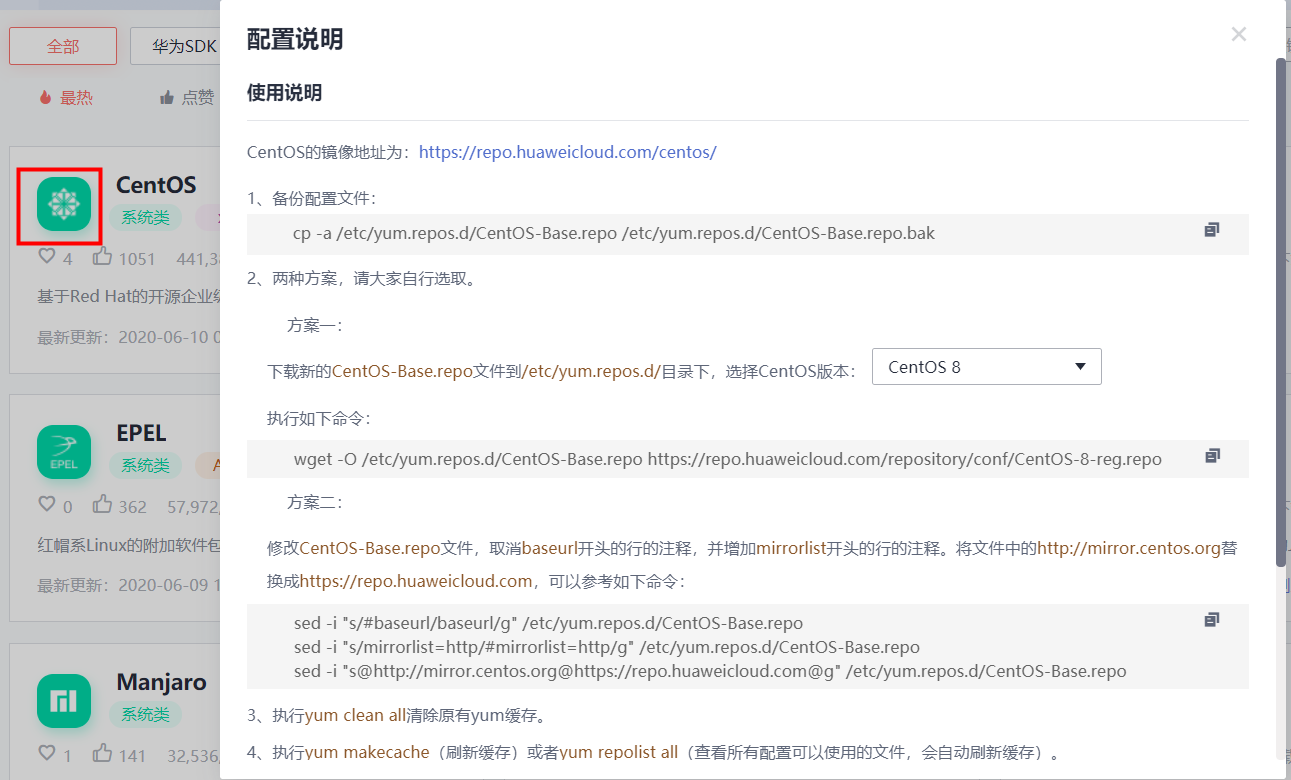Sort by 点赞 thumbs-up icon
Screen dimensions: 1291x780
pos(167,97)
